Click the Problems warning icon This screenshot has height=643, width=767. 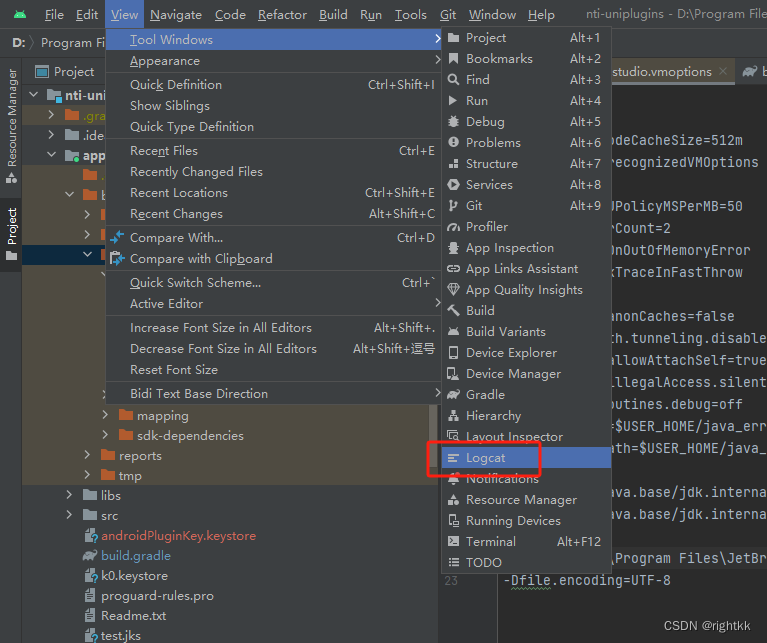(x=453, y=142)
